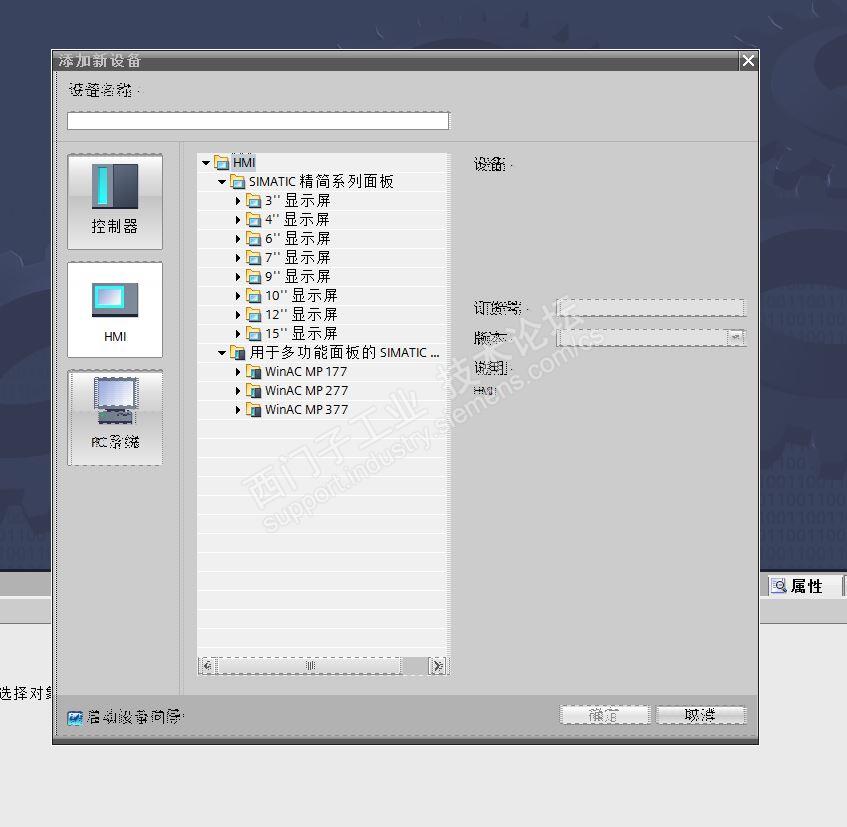Click the SIMATIC 精简系列面板 folder icon
The image size is (847, 827).
(x=238, y=181)
